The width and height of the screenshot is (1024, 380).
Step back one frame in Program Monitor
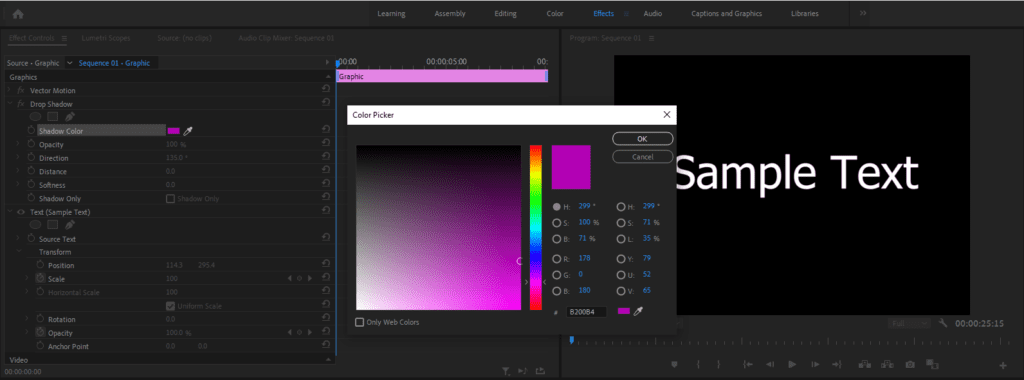click(x=770, y=364)
